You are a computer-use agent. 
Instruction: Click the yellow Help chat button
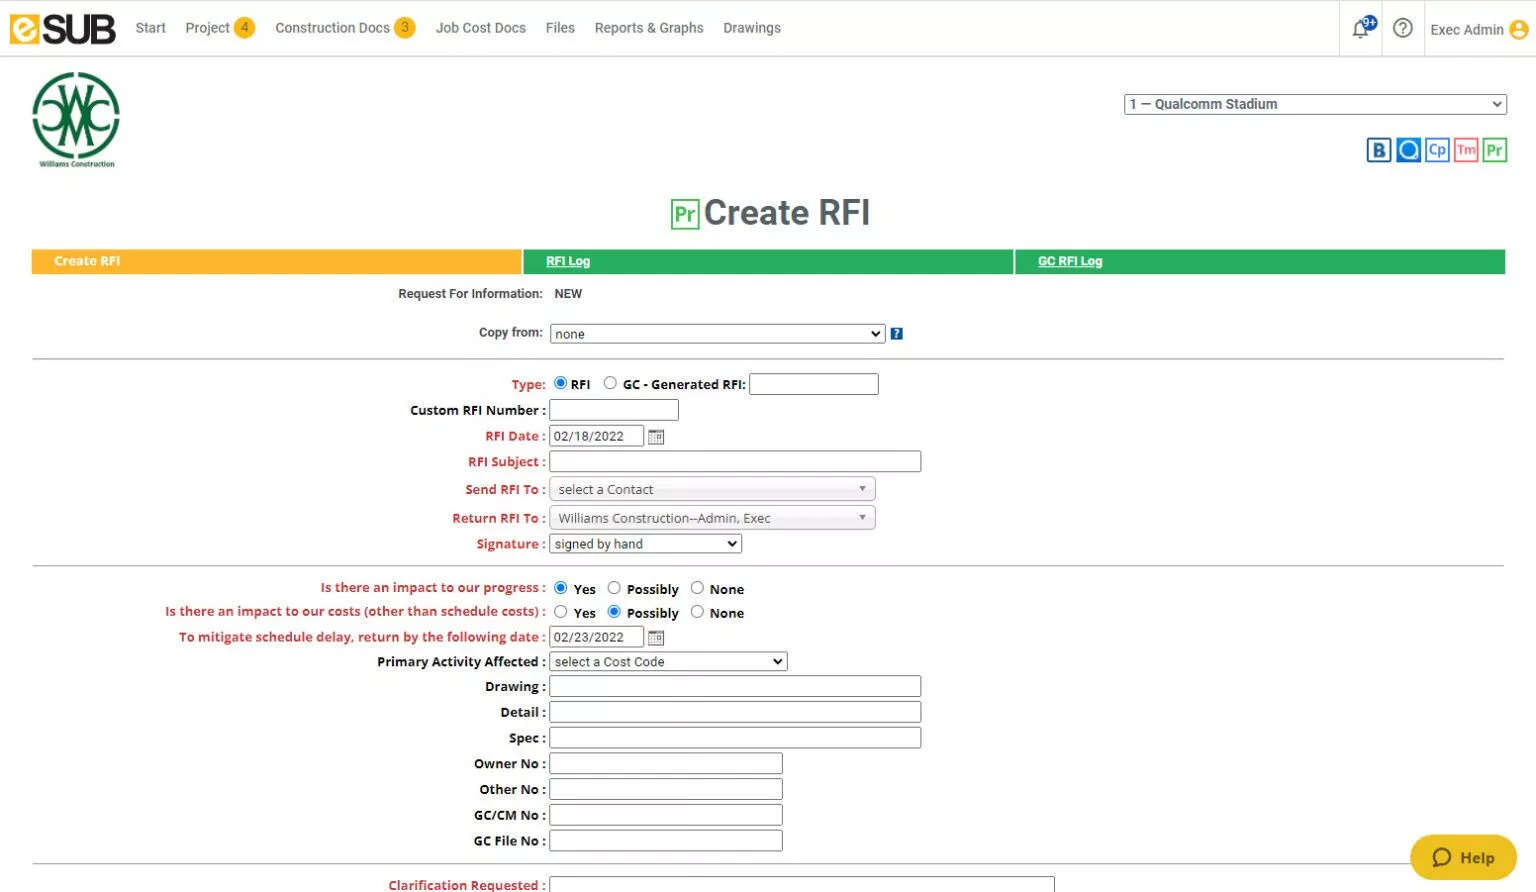pos(1463,857)
